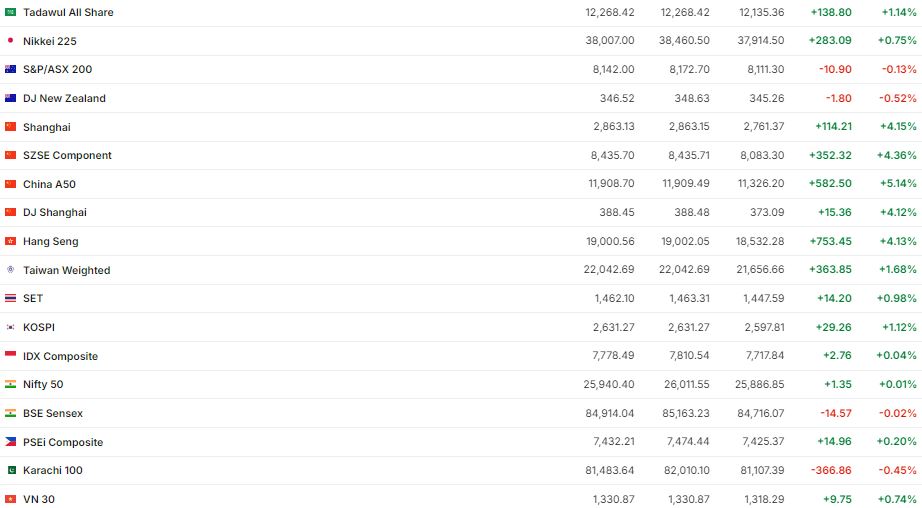Open the DJ Shanghai index link
Viewport: 922px width, 508px height.
[55, 212]
